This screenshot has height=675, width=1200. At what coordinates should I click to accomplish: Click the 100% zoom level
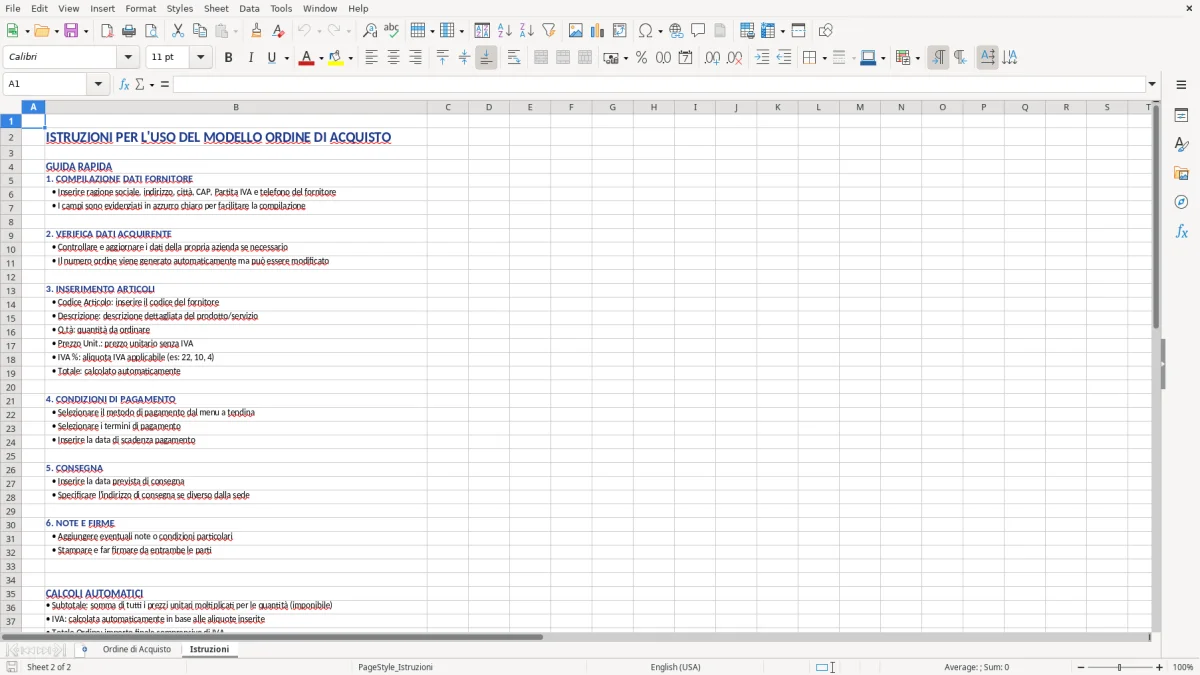pyautogui.click(x=1183, y=667)
